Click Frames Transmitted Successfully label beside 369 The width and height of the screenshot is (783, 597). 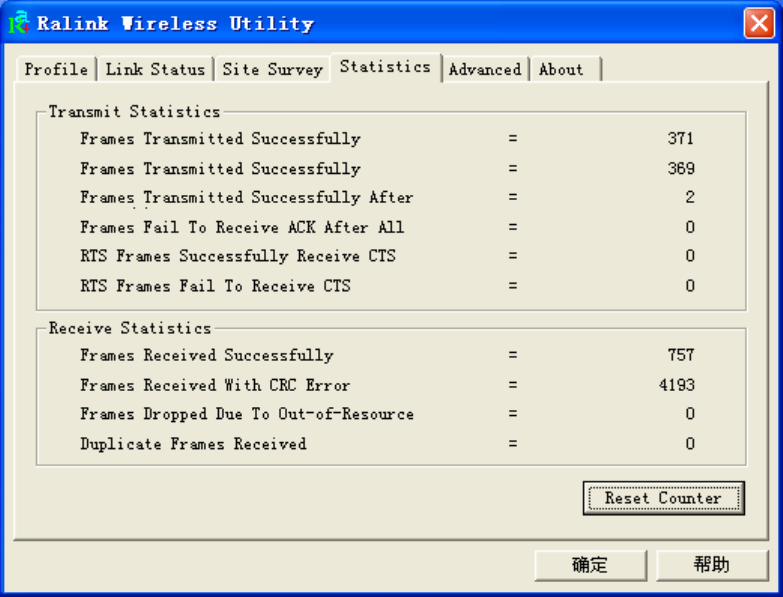click(220, 169)
